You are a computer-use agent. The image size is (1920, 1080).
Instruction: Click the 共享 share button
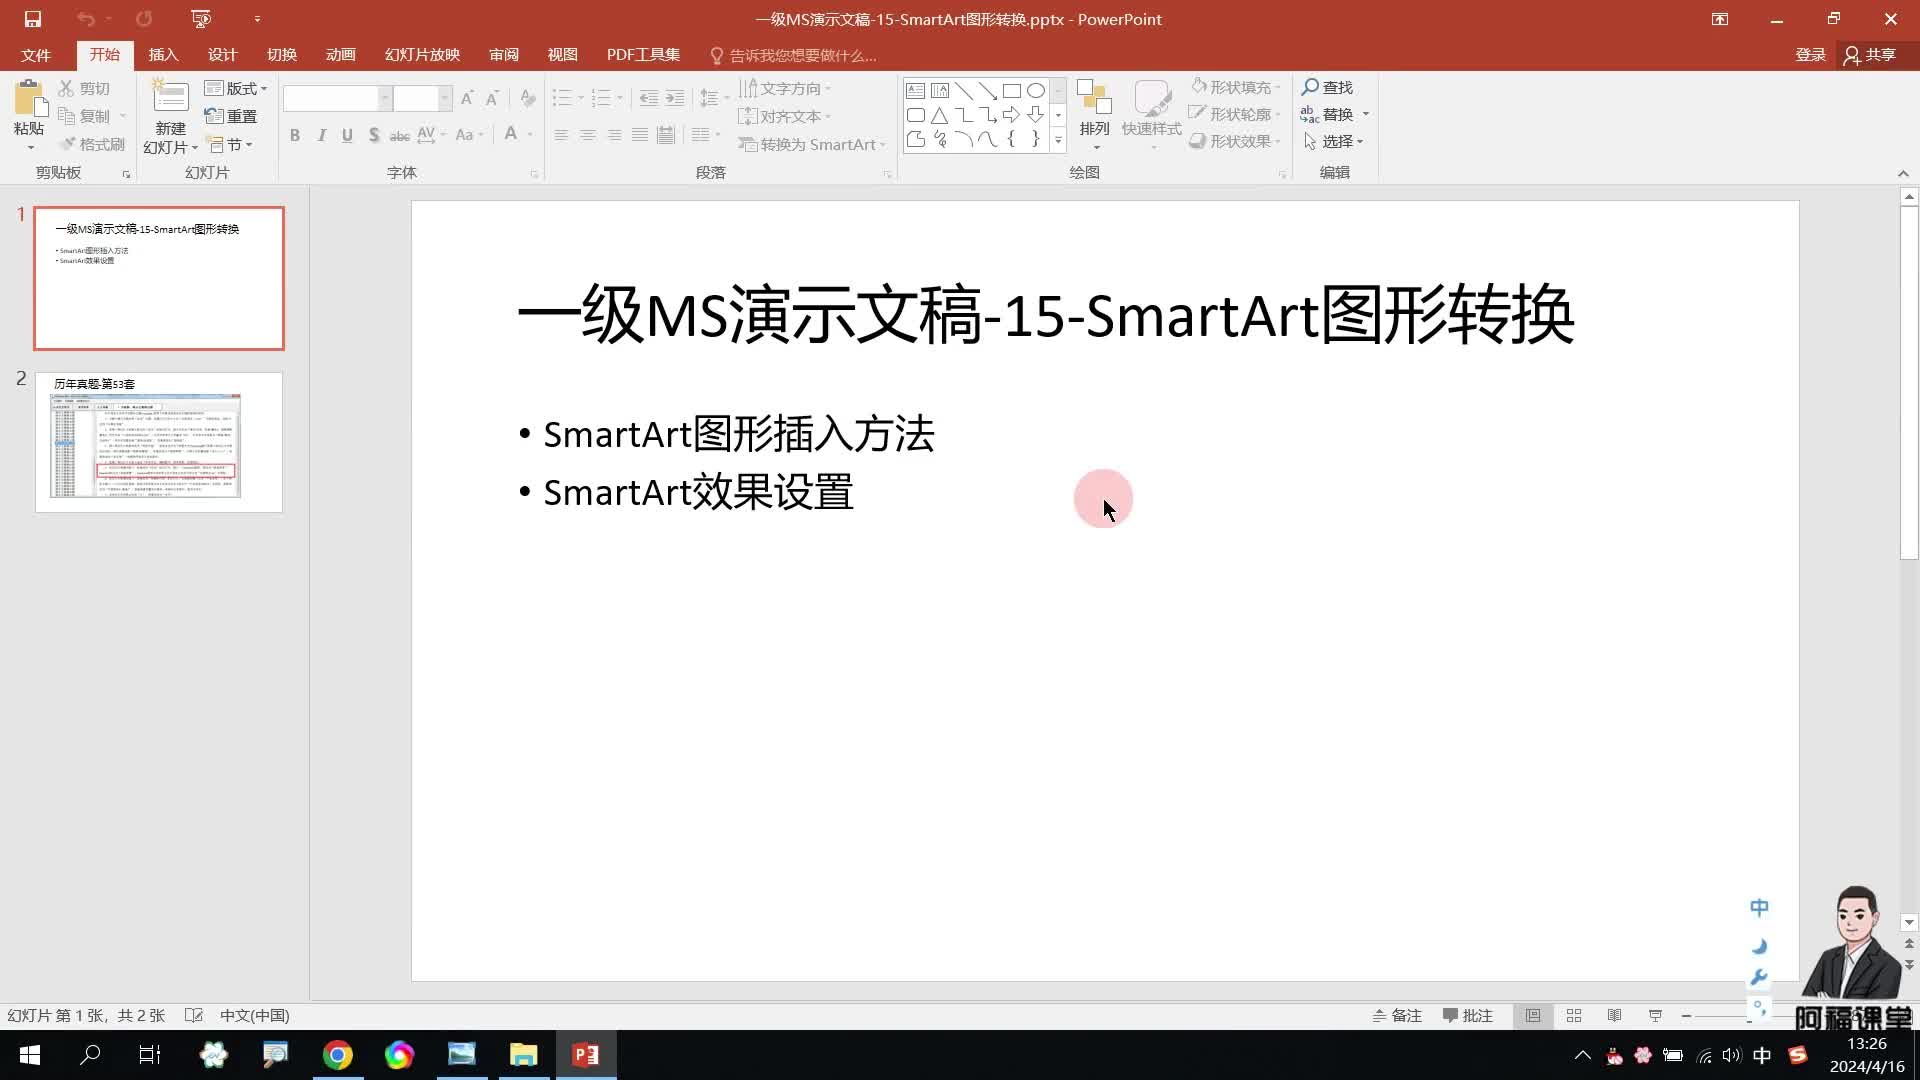[1870, 55]
